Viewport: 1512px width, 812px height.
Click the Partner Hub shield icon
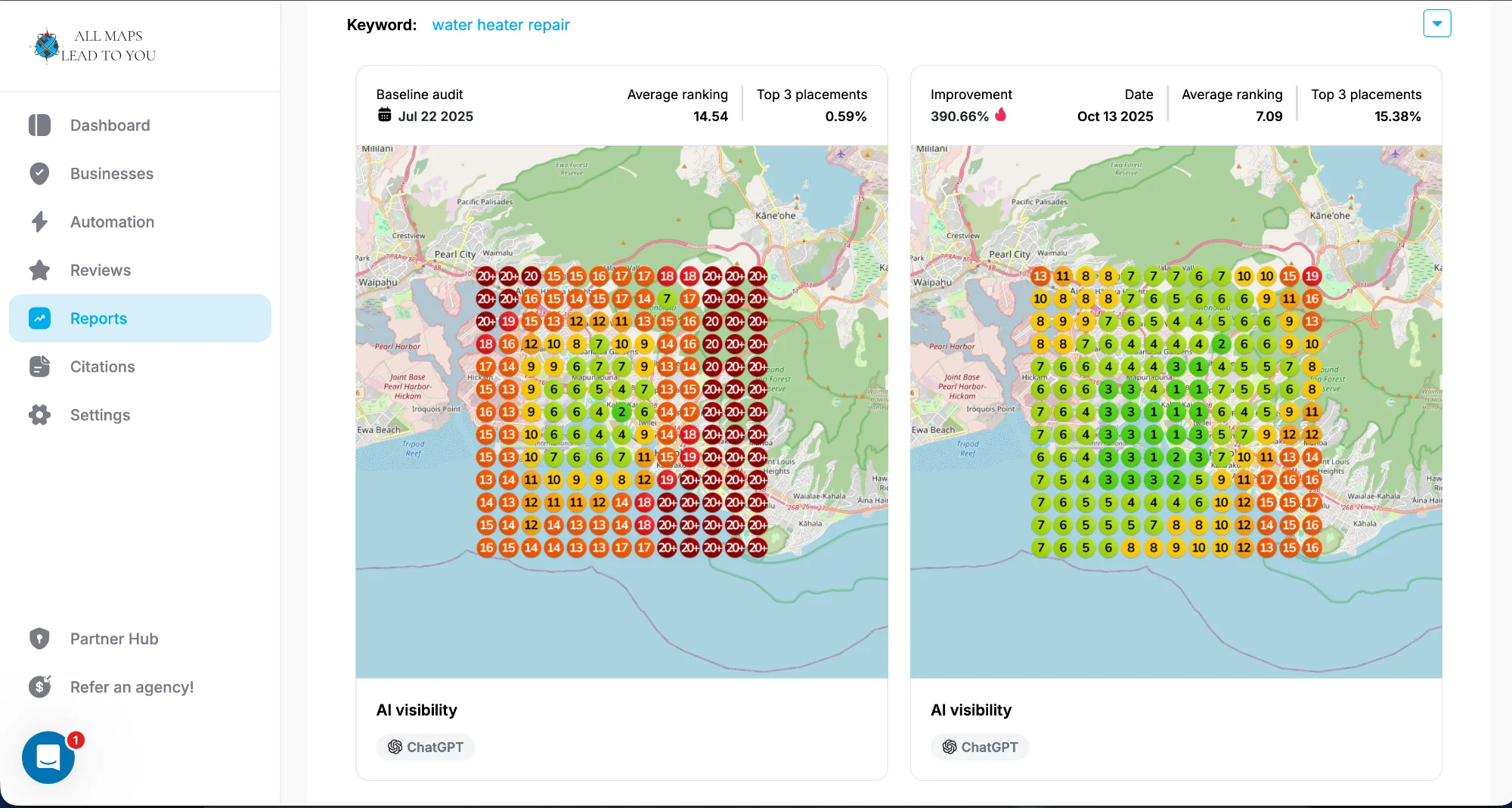pyautogui.click(x=40, y=639)
